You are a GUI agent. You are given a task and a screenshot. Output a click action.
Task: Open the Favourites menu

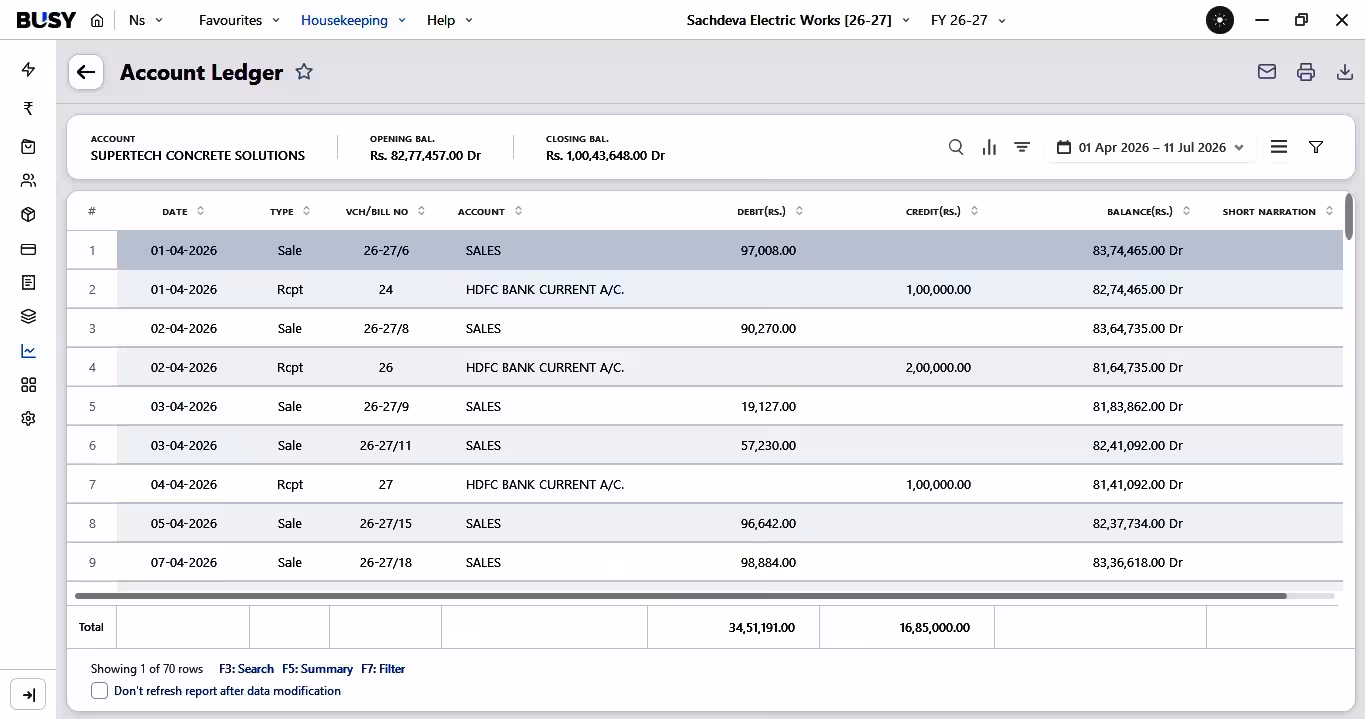(x=239, y=20)
